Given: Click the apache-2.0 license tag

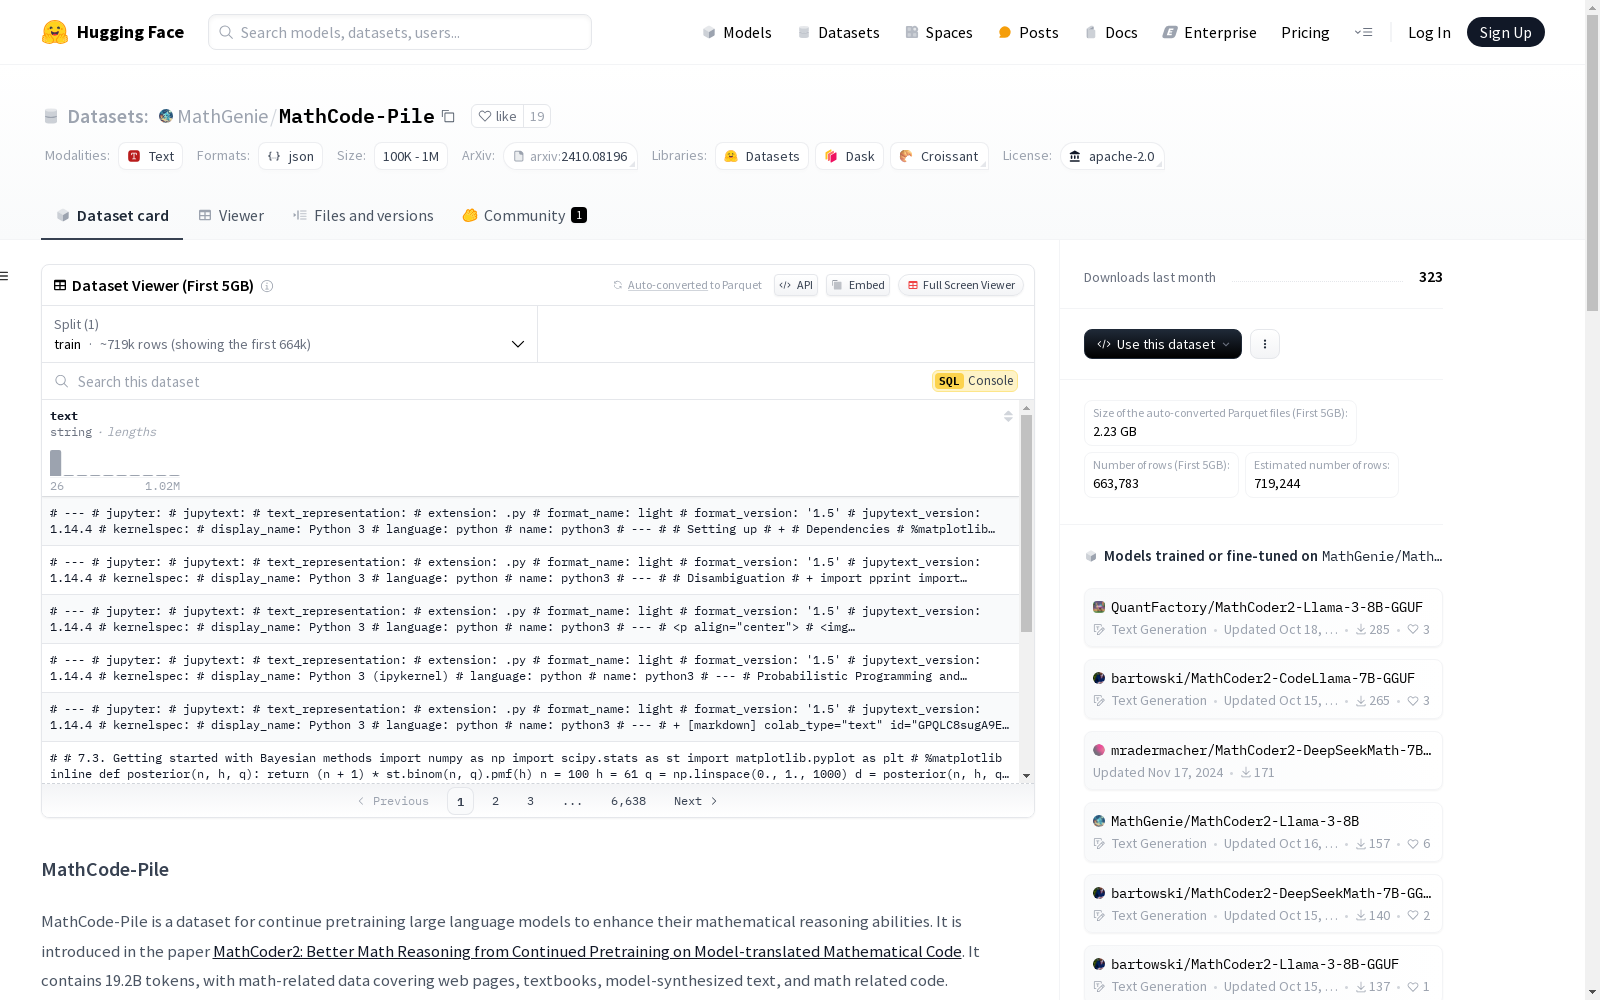Looking at the screenshot, I should (x=1112, y=156).
